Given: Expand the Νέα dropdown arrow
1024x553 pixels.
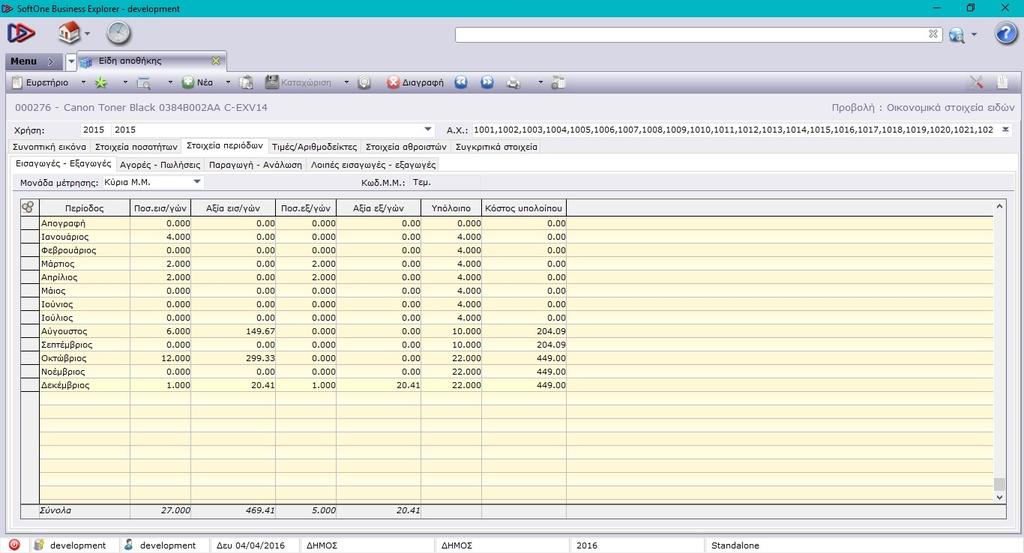Looking at the screenshot, I should tap(228, 83).
